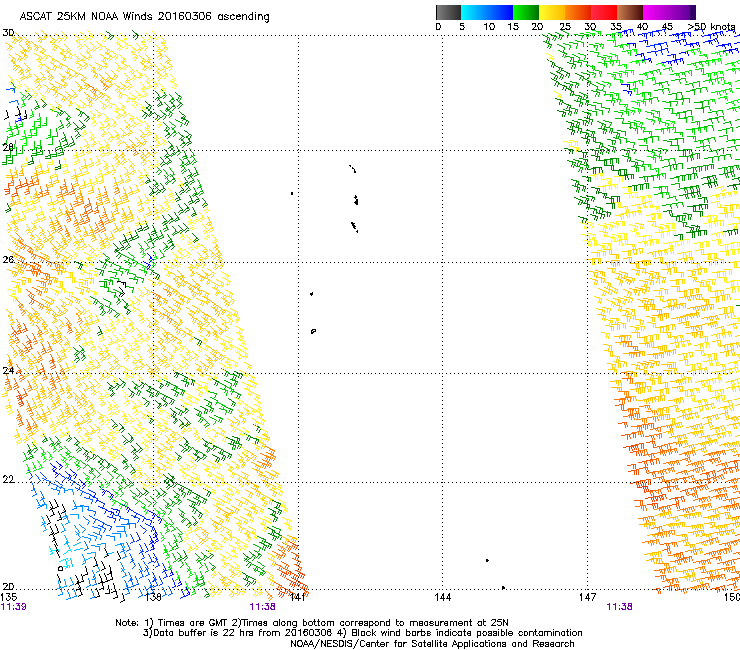
Task: Click the legend scale label "10"
Action: coord(489,27)
